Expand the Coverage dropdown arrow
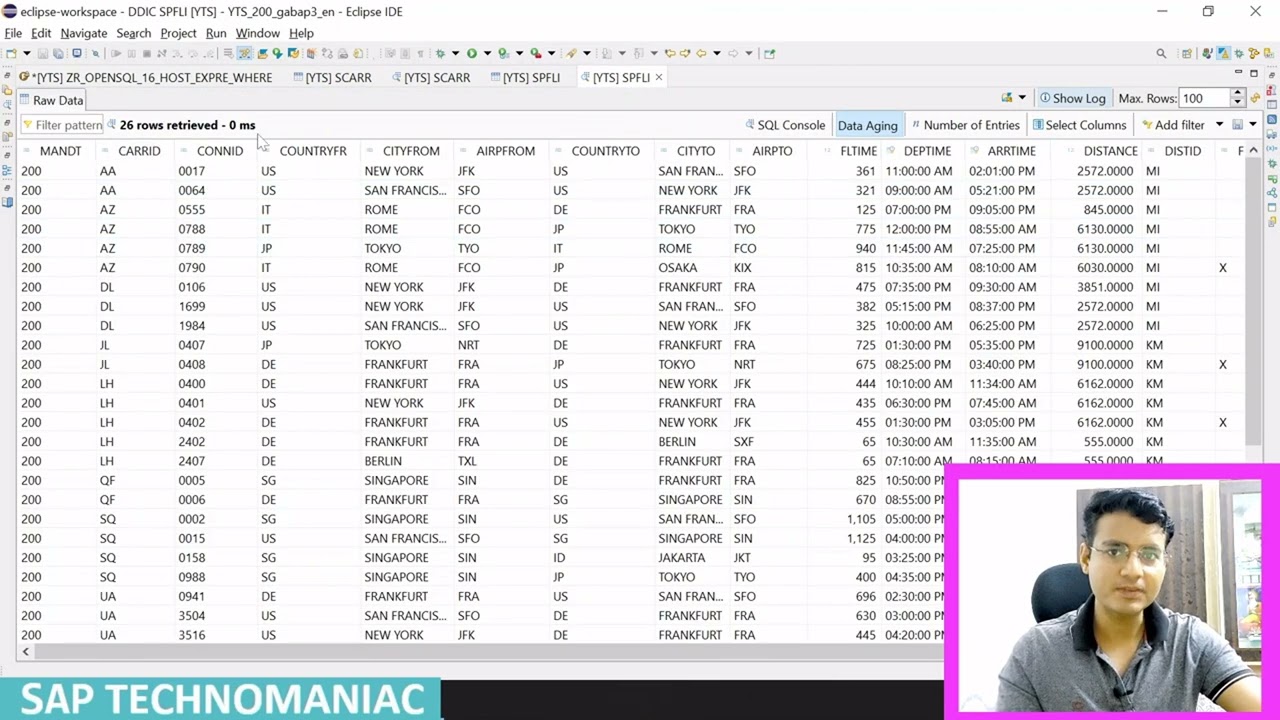Viewport: 1280px width, 720px height. pos(520,53)
